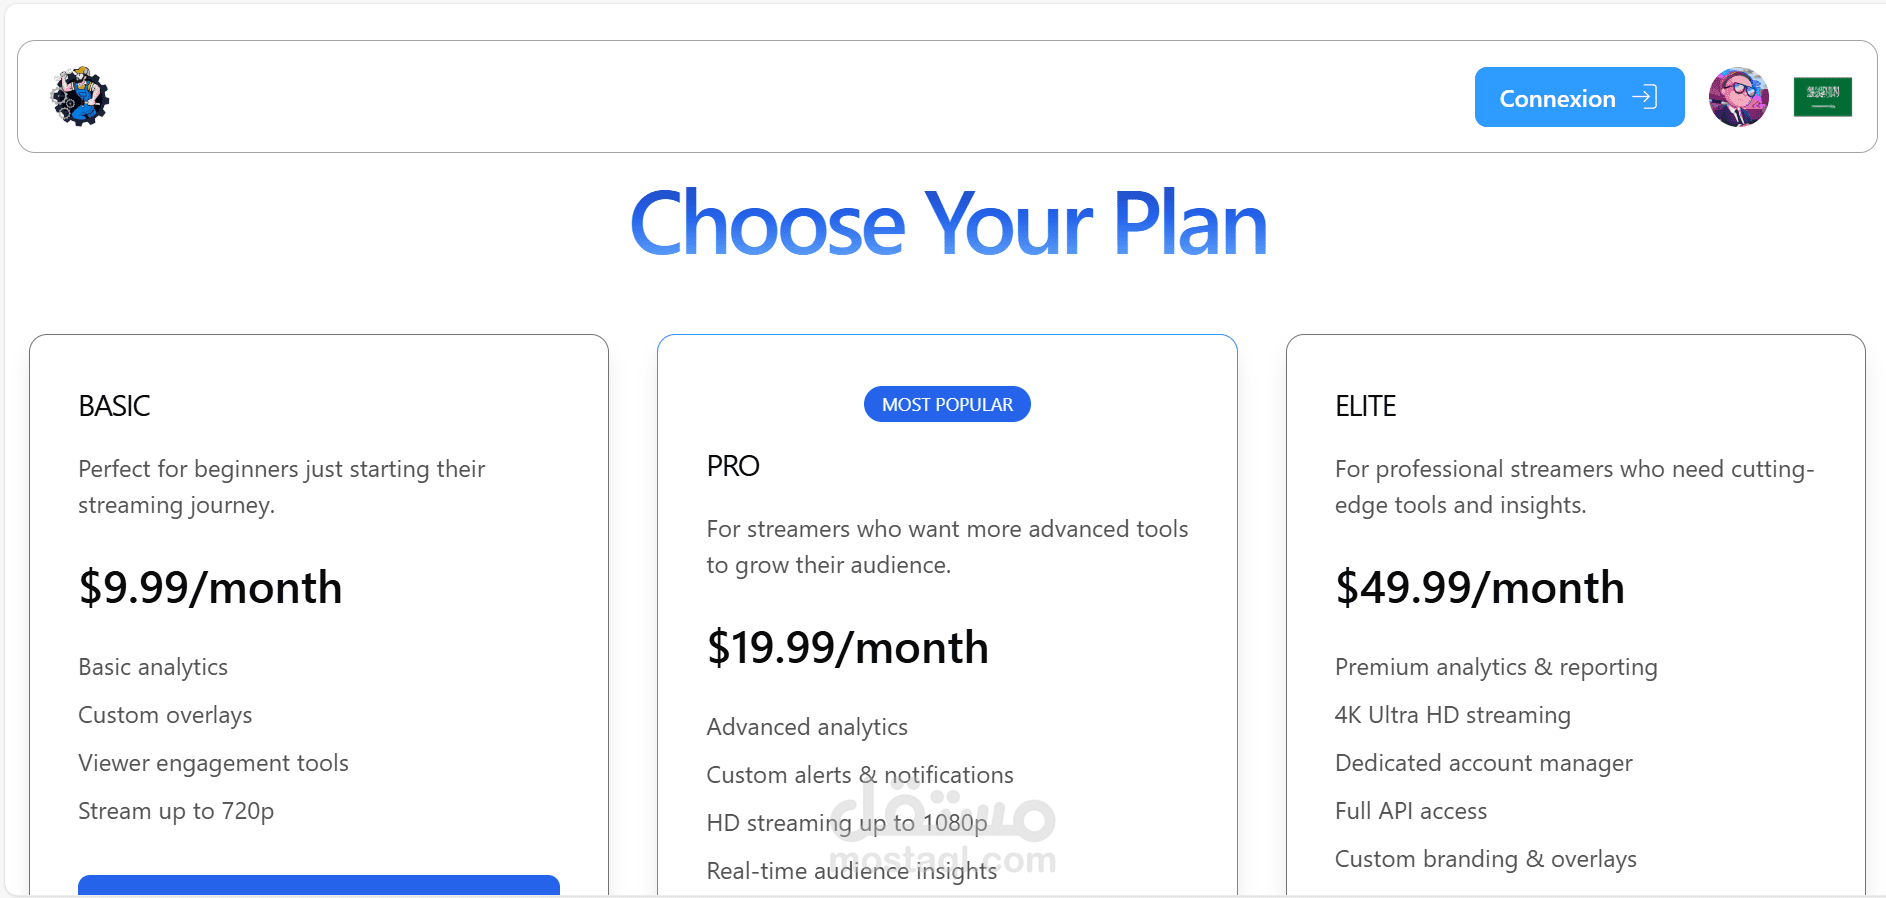Click the Choose Your Plan heading
This screenshot has width=1886, height=898.
948,224
